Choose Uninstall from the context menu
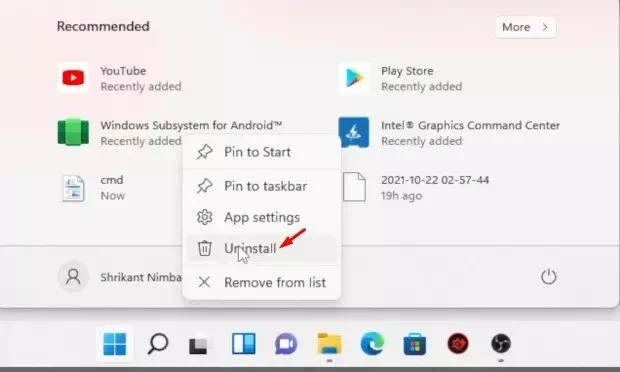The width and height of the screenshot is (620, 372). (x=262, y=248)
